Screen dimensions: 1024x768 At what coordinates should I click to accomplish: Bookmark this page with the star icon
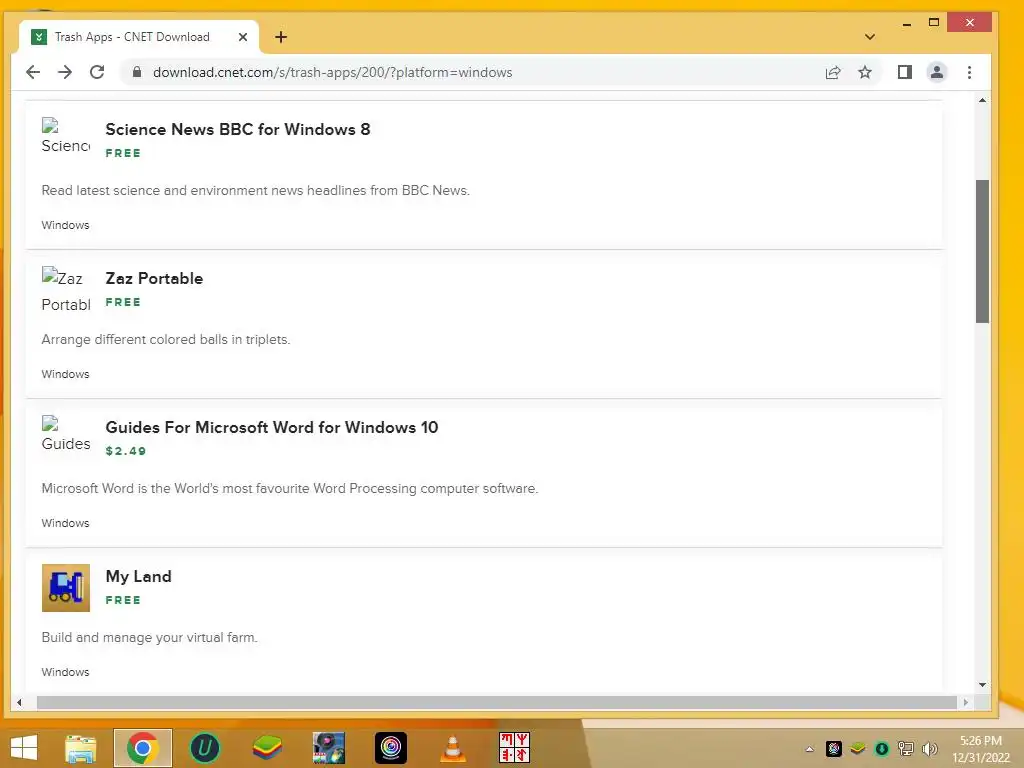coord(865,72)
